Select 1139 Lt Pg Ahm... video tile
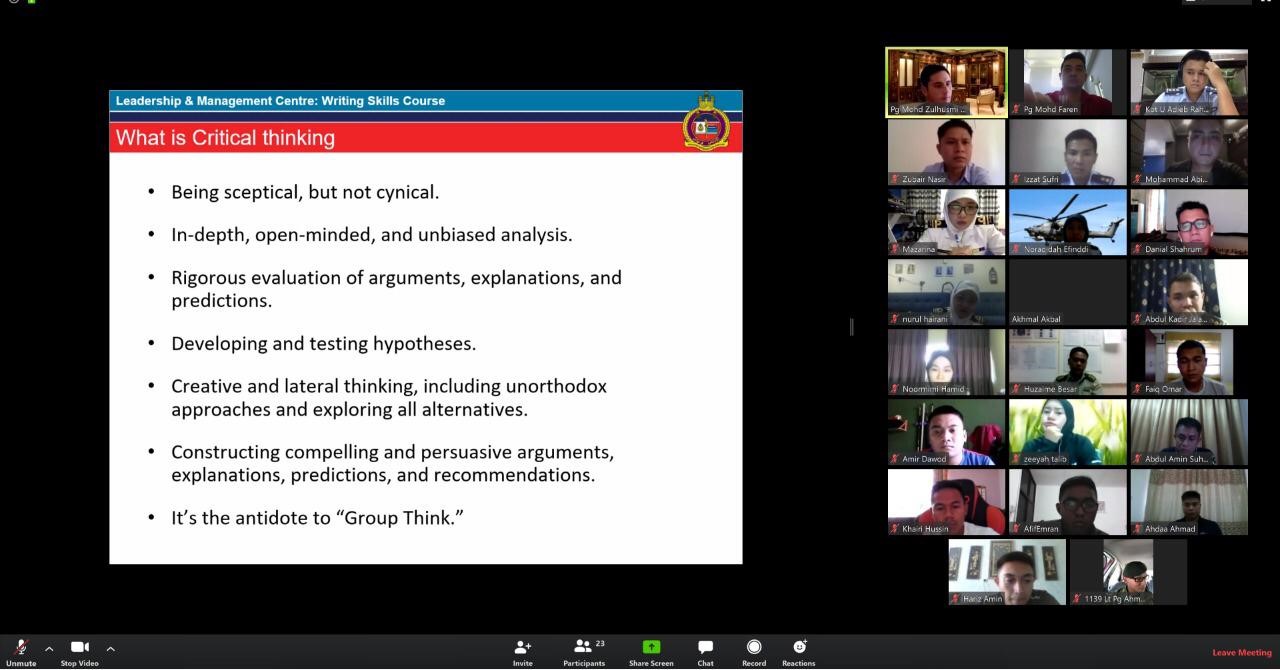The image size is (1280, 670). tap(1128, 572)
